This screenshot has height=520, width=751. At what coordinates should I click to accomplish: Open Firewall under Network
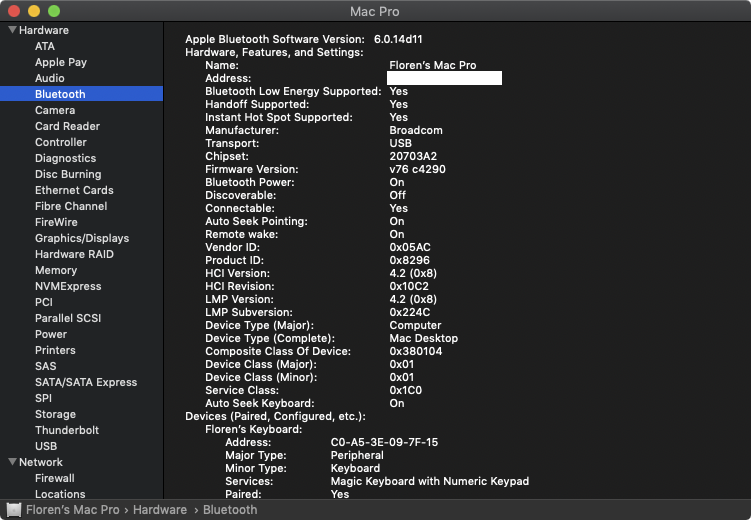pos(55,478)
